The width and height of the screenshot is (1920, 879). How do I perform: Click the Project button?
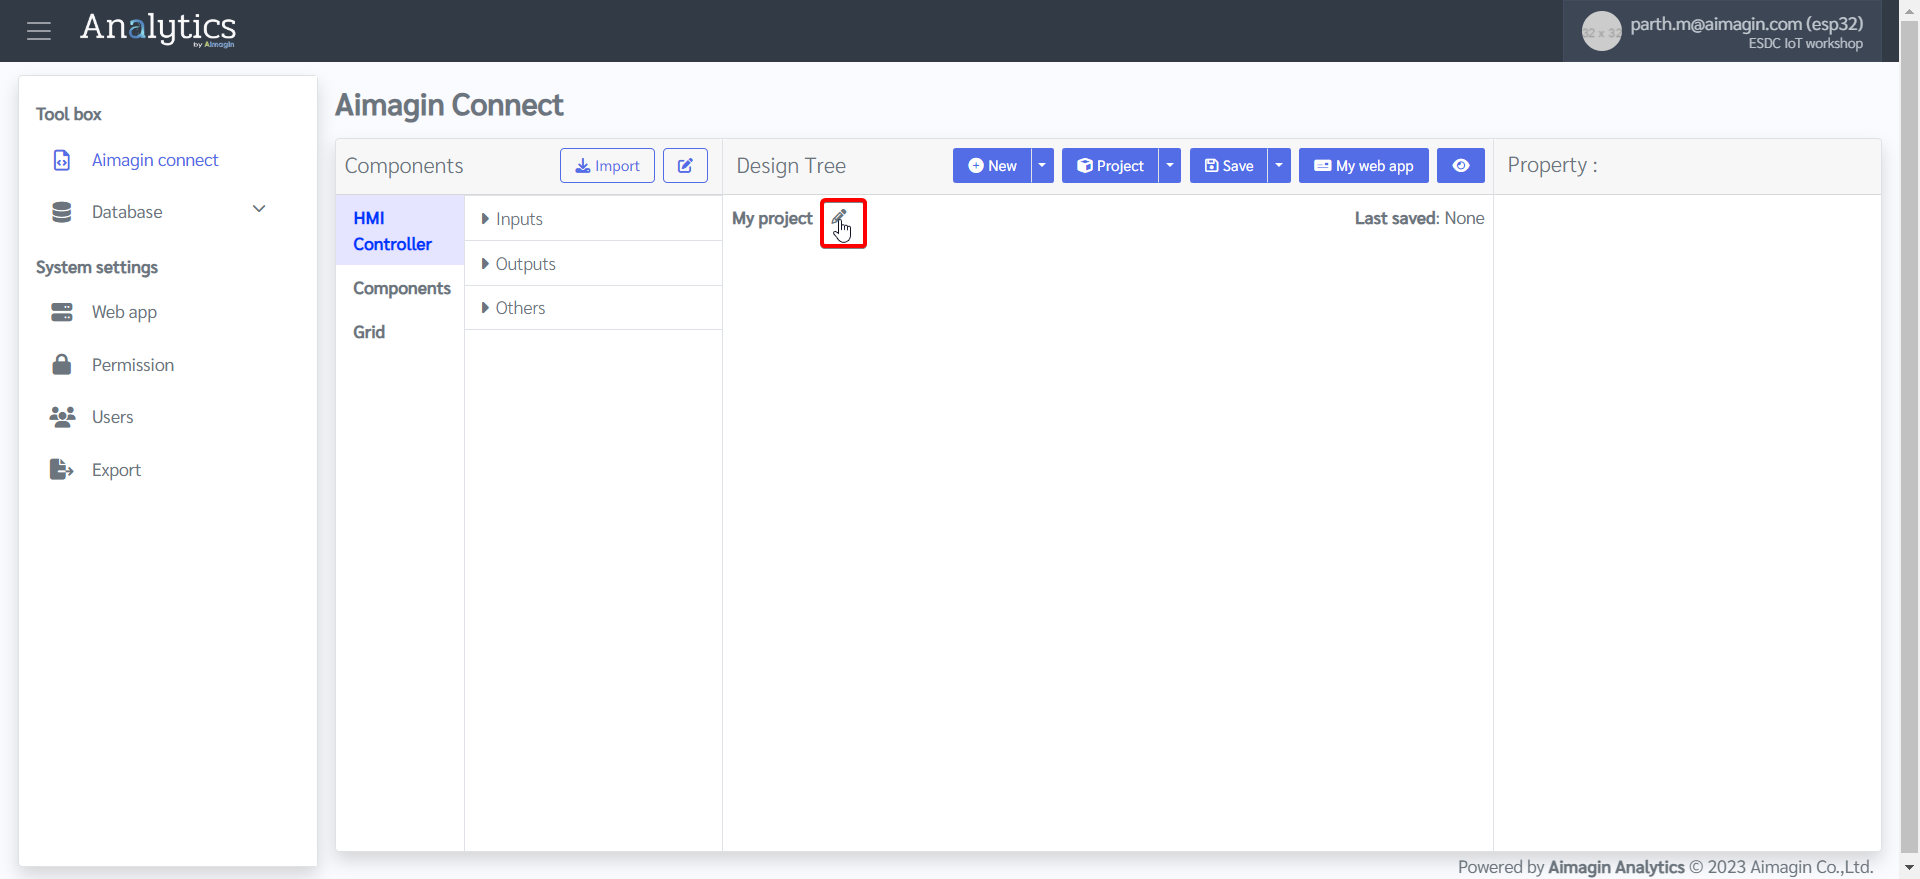tap(1110, 166)
